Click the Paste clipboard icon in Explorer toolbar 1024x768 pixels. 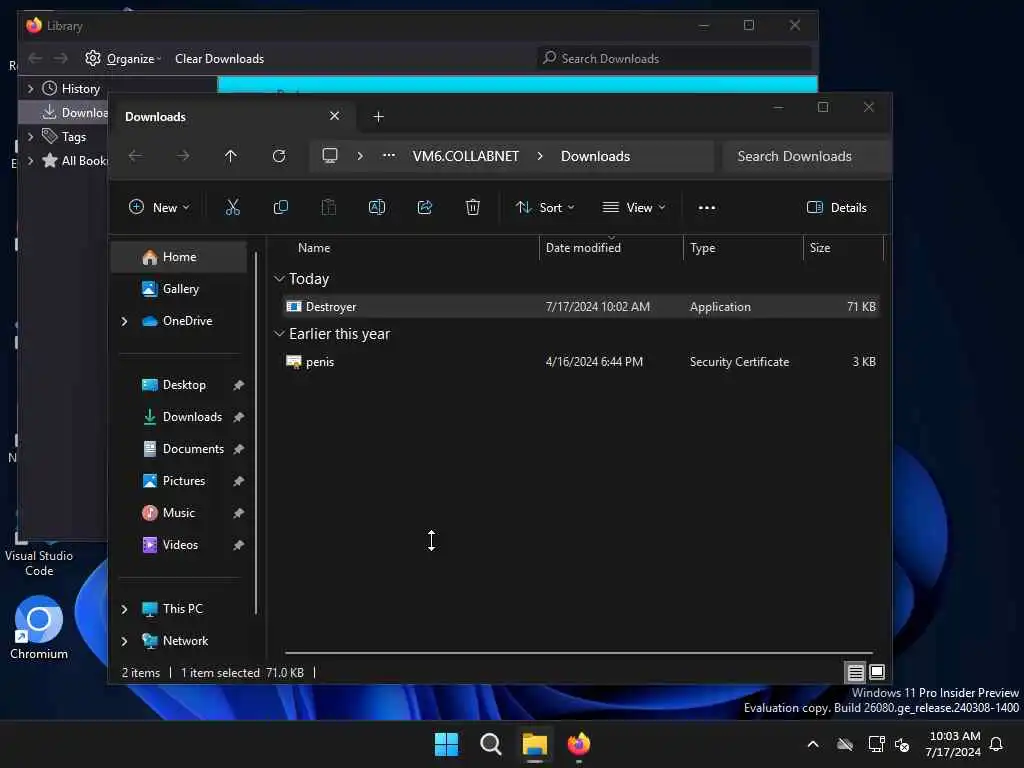click(328, 208)
